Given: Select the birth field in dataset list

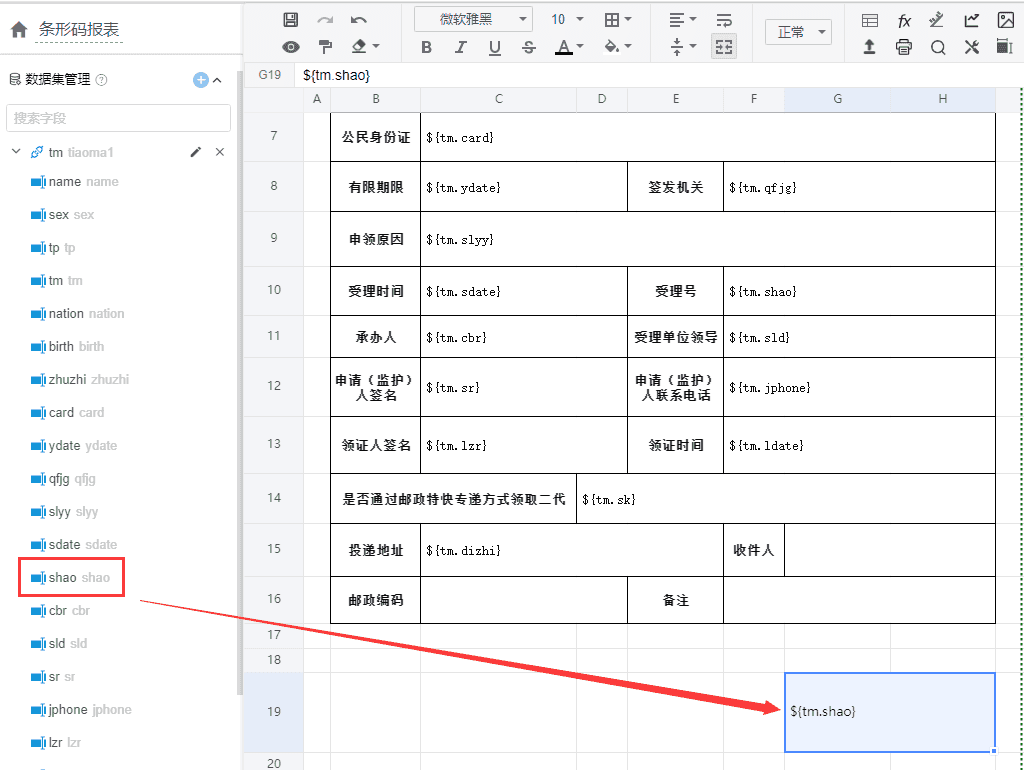Looking at the screenshot, I should click(67, 347).
